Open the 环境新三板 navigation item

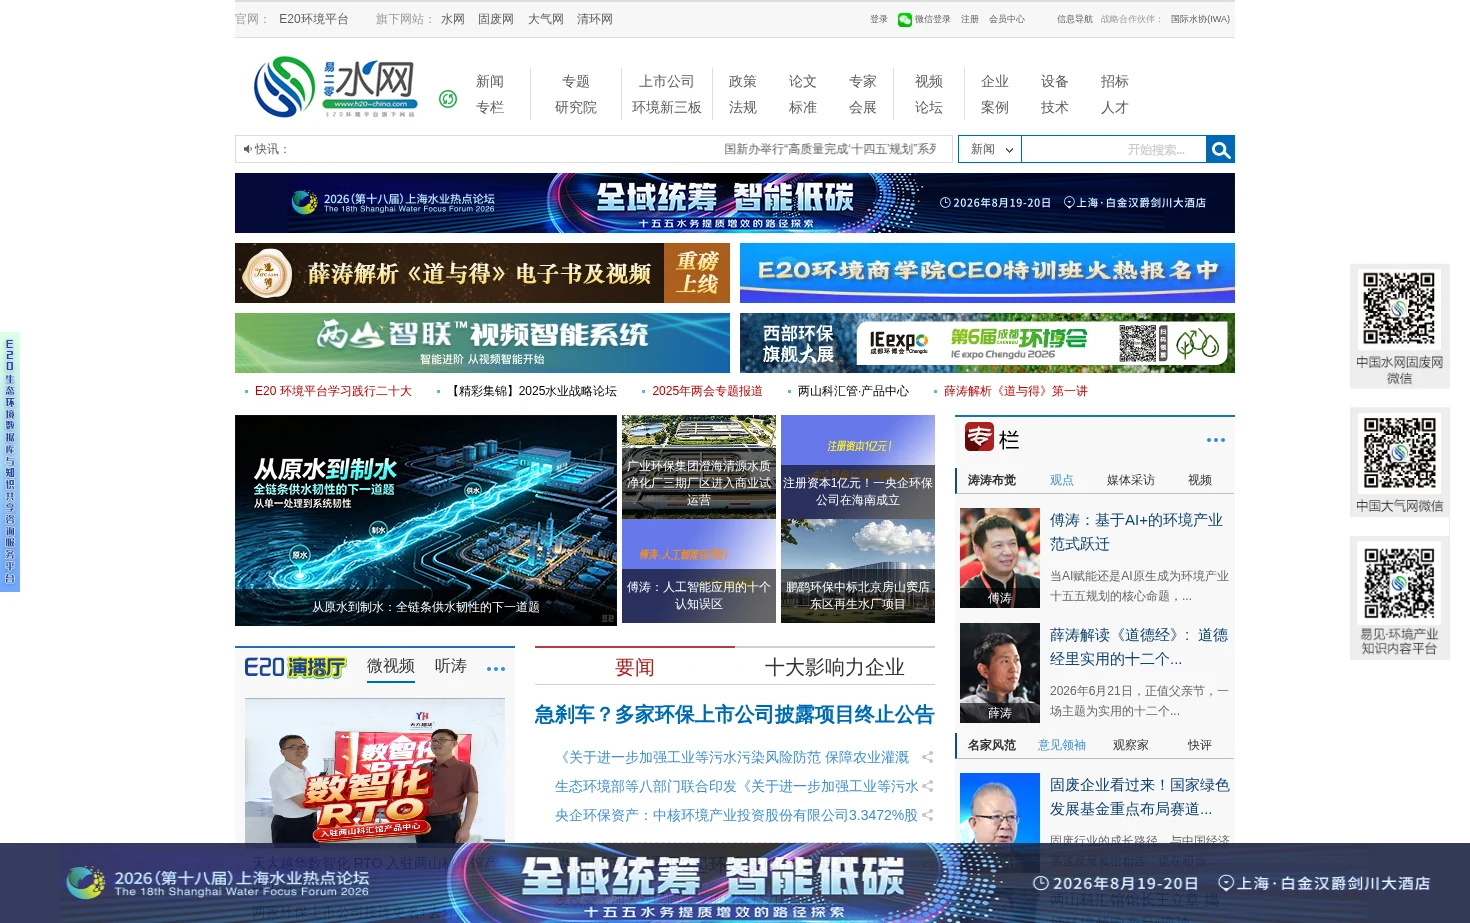click(x=667, y=108)
